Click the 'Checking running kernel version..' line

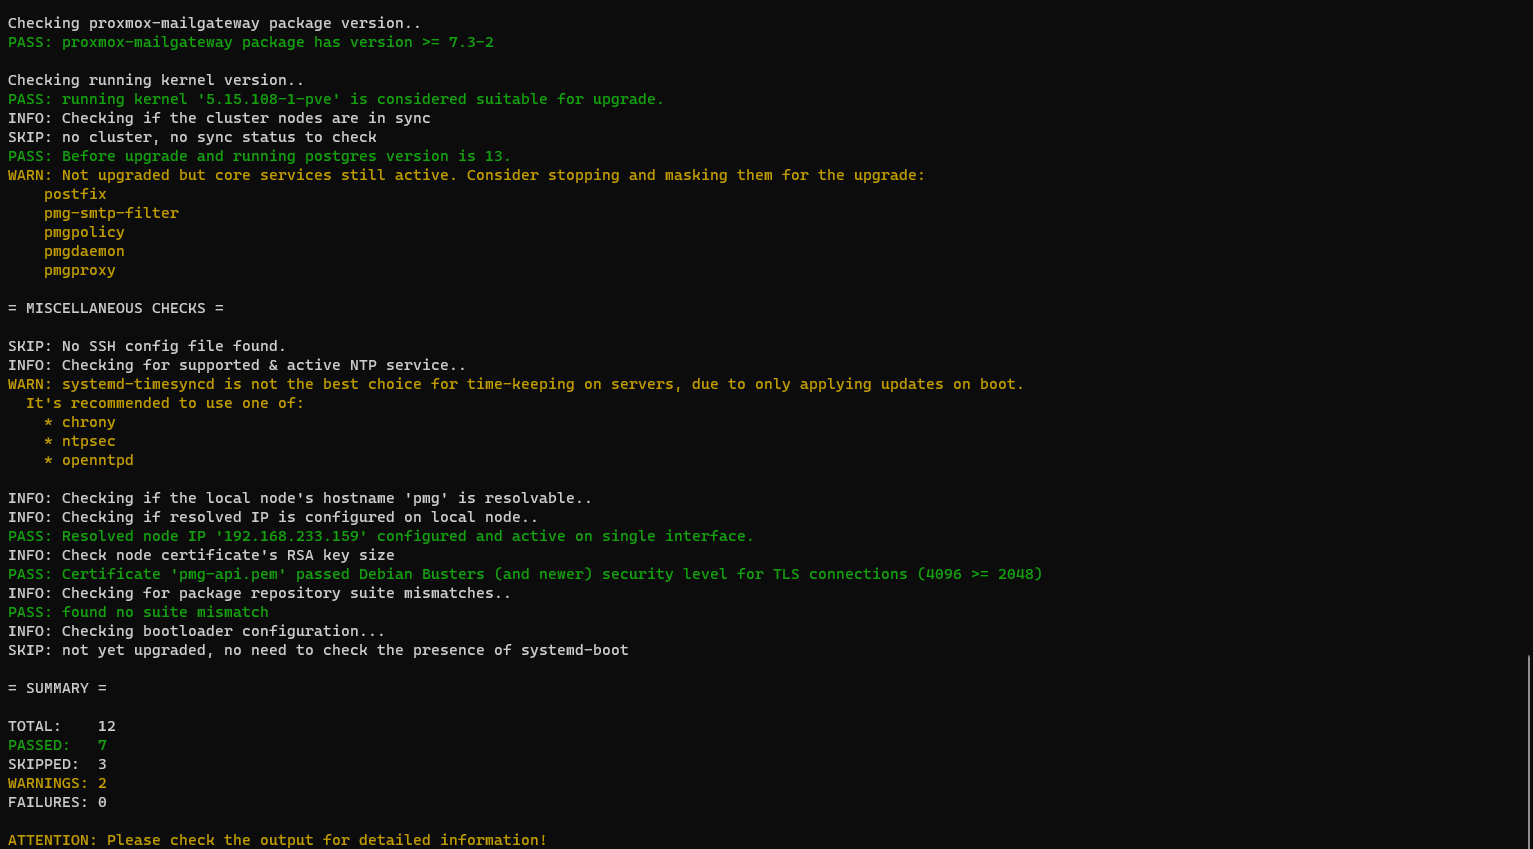(156, 80)
